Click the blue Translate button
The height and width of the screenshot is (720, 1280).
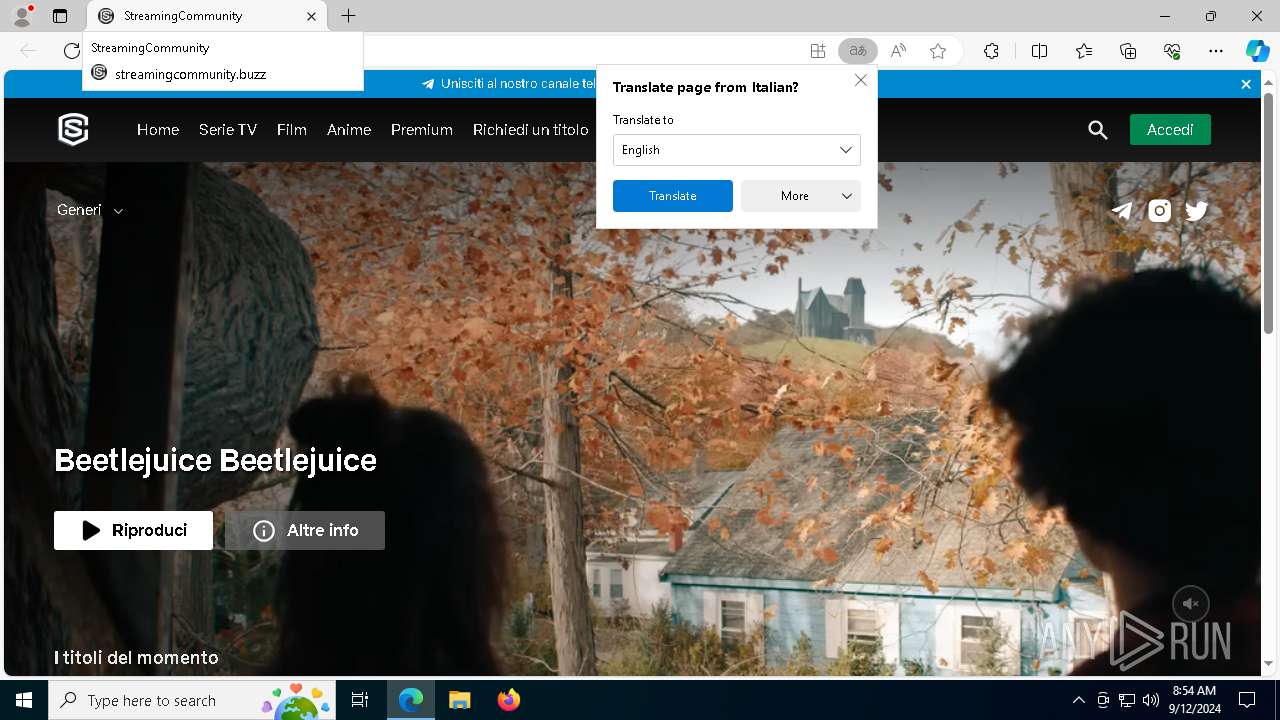click(x=673, y=196)
